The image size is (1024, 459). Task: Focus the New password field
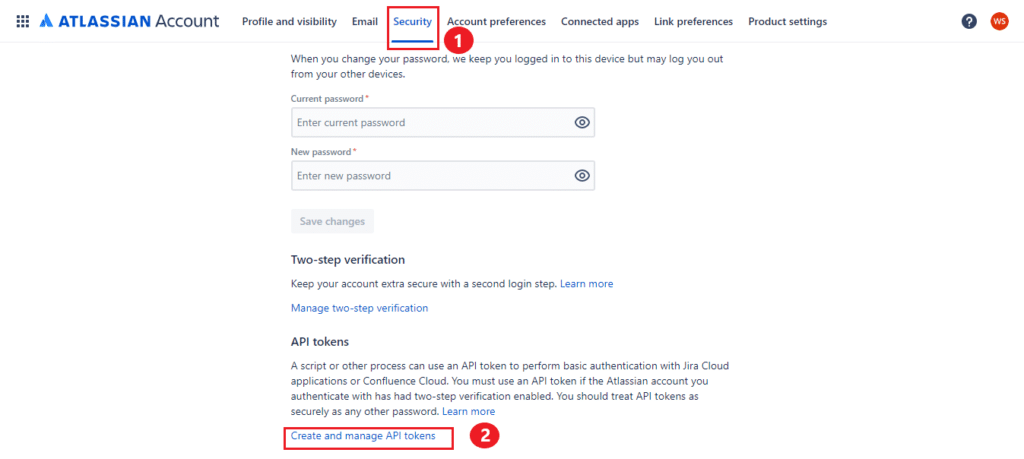[x=430, y=176]
